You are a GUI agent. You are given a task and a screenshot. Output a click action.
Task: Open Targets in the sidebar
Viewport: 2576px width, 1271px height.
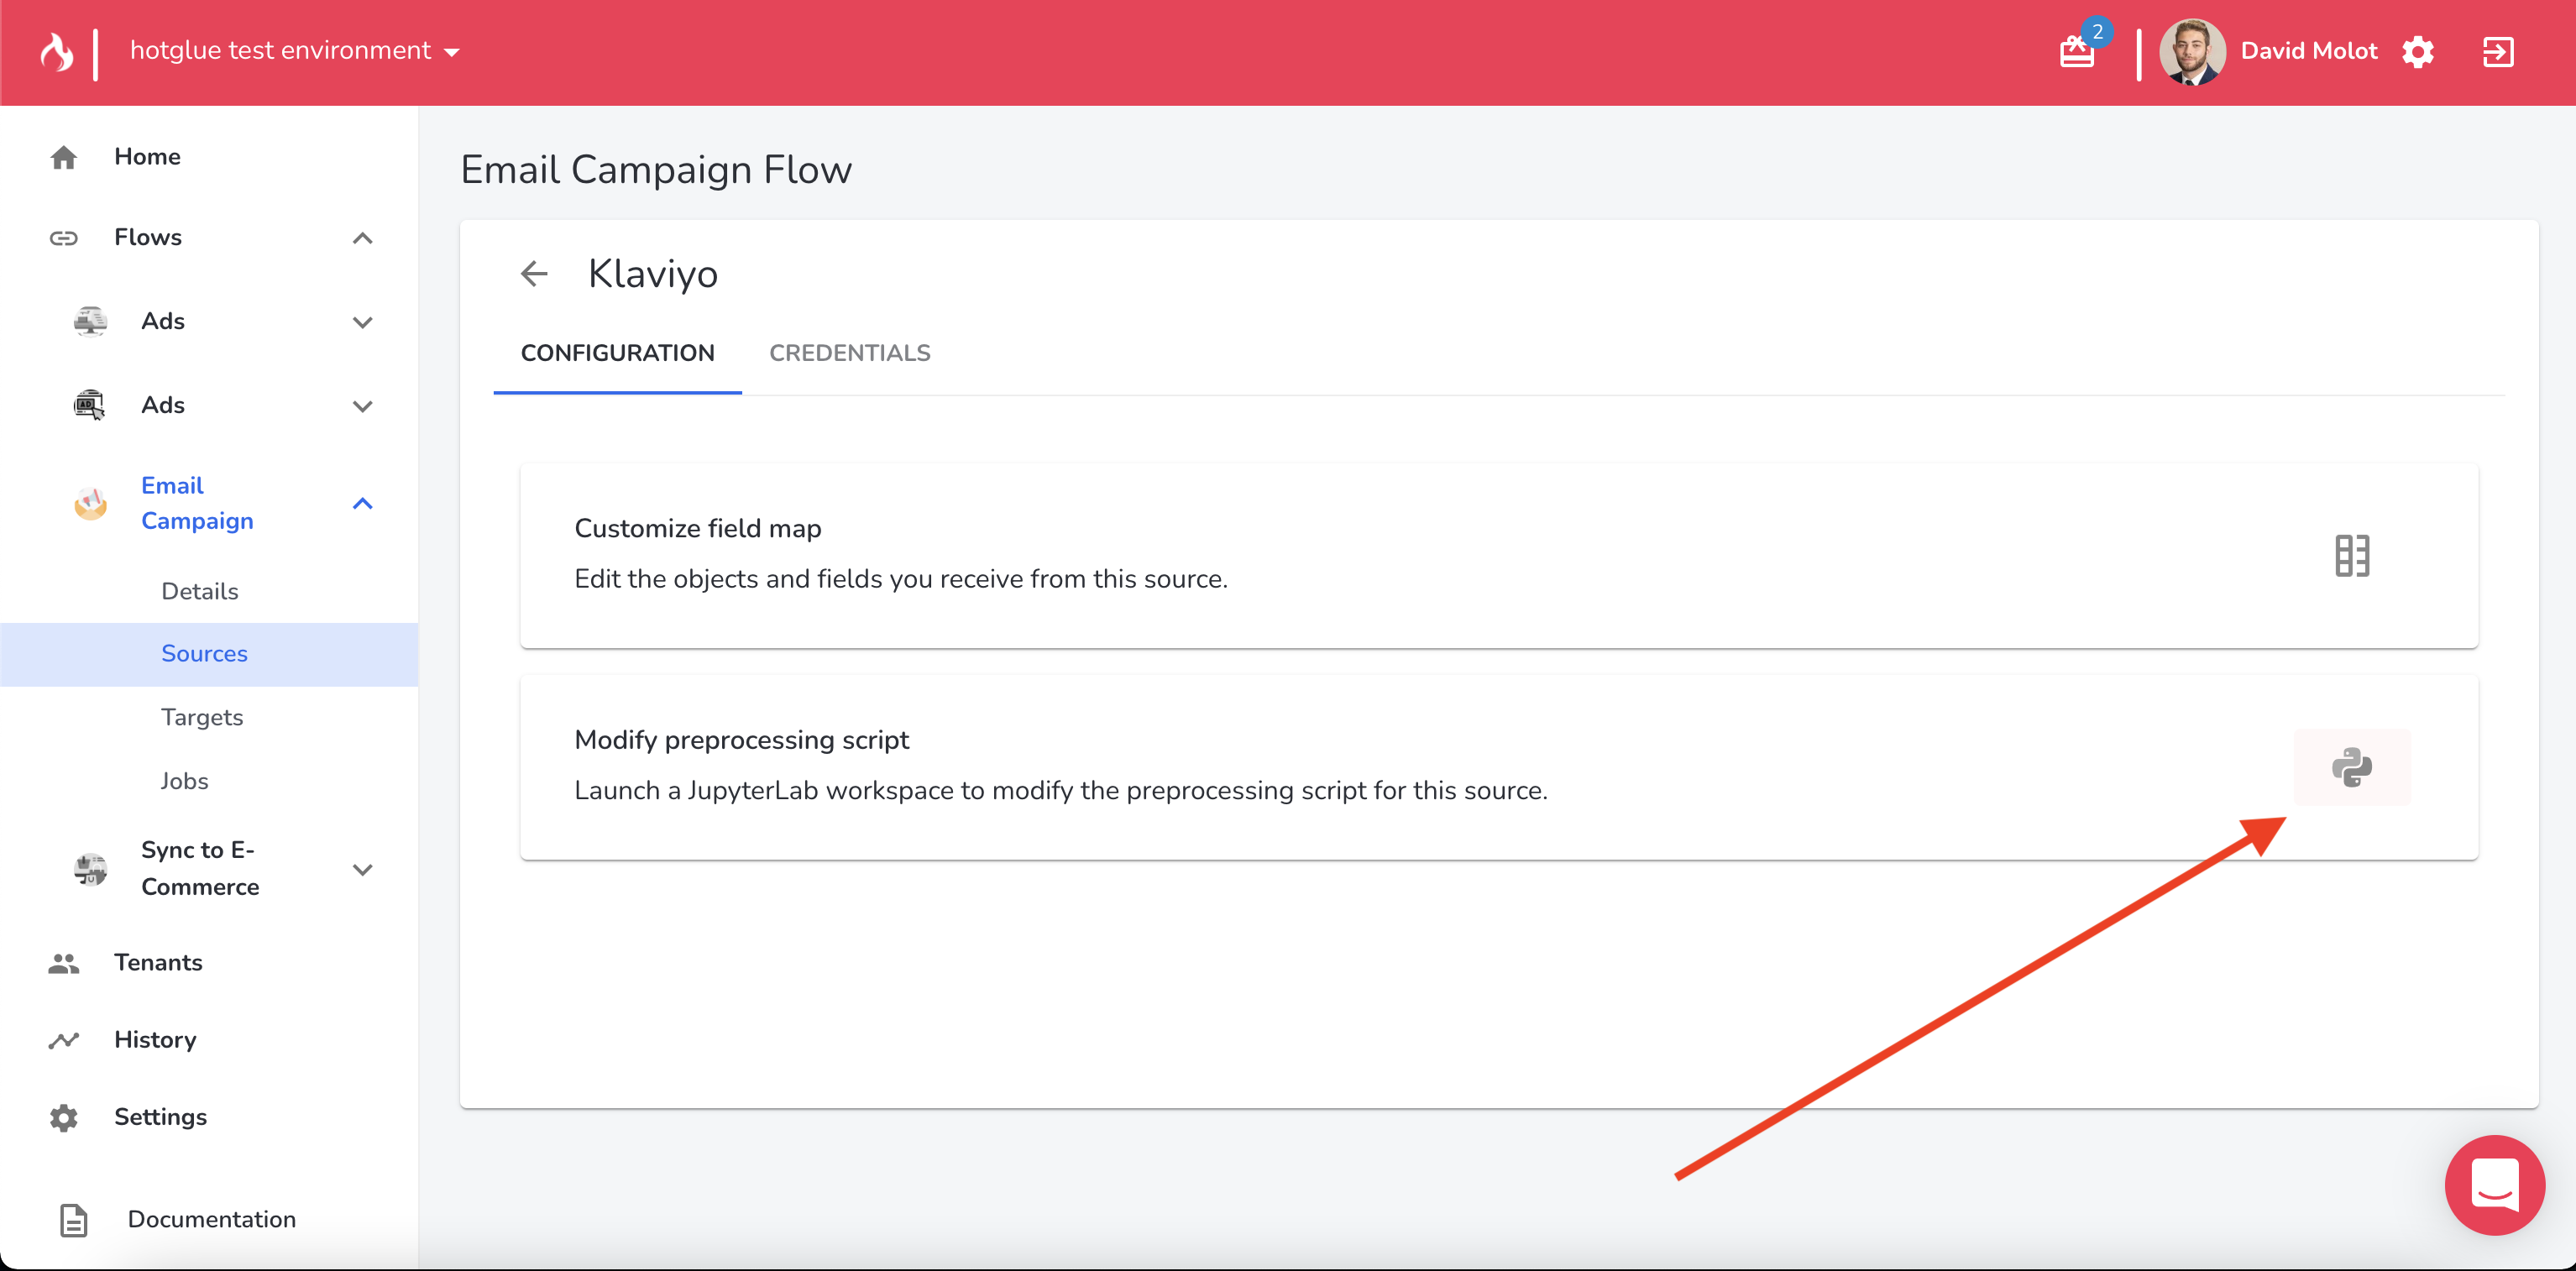202,717
